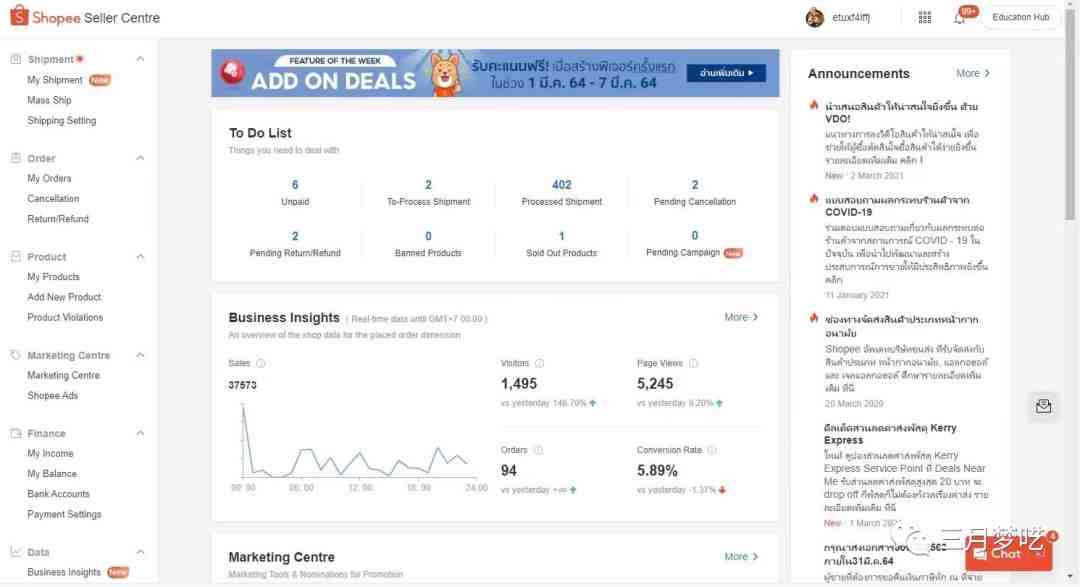Click the Data section icon

click(16, 551)
